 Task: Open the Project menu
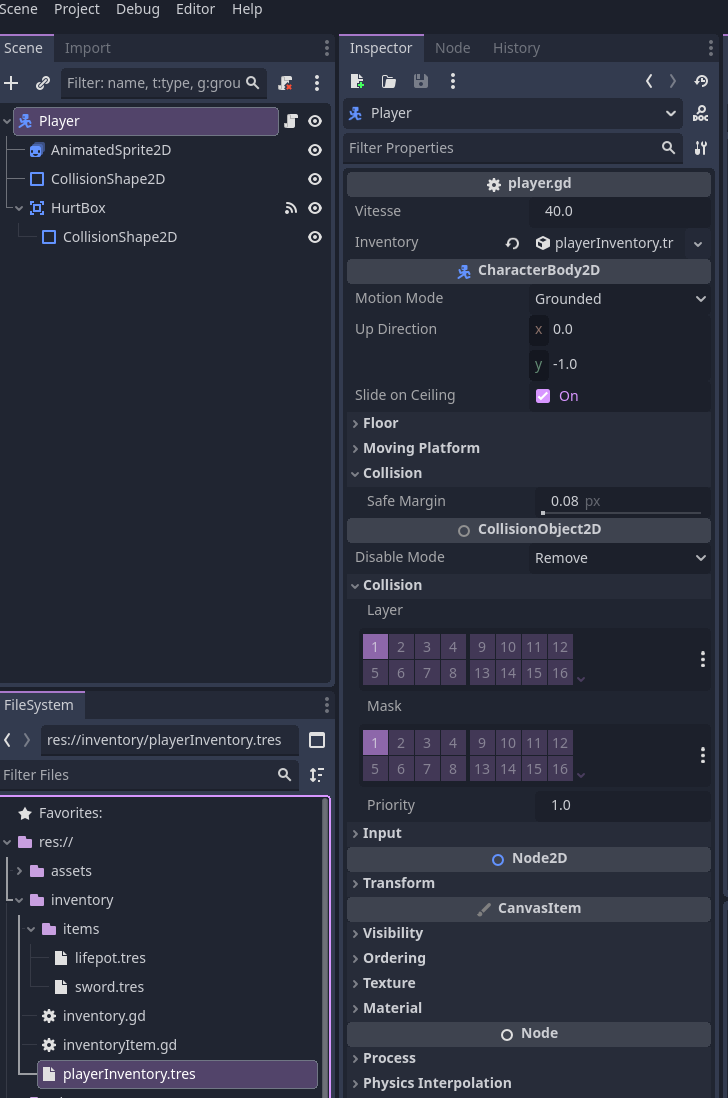click(x=77, y=9)
